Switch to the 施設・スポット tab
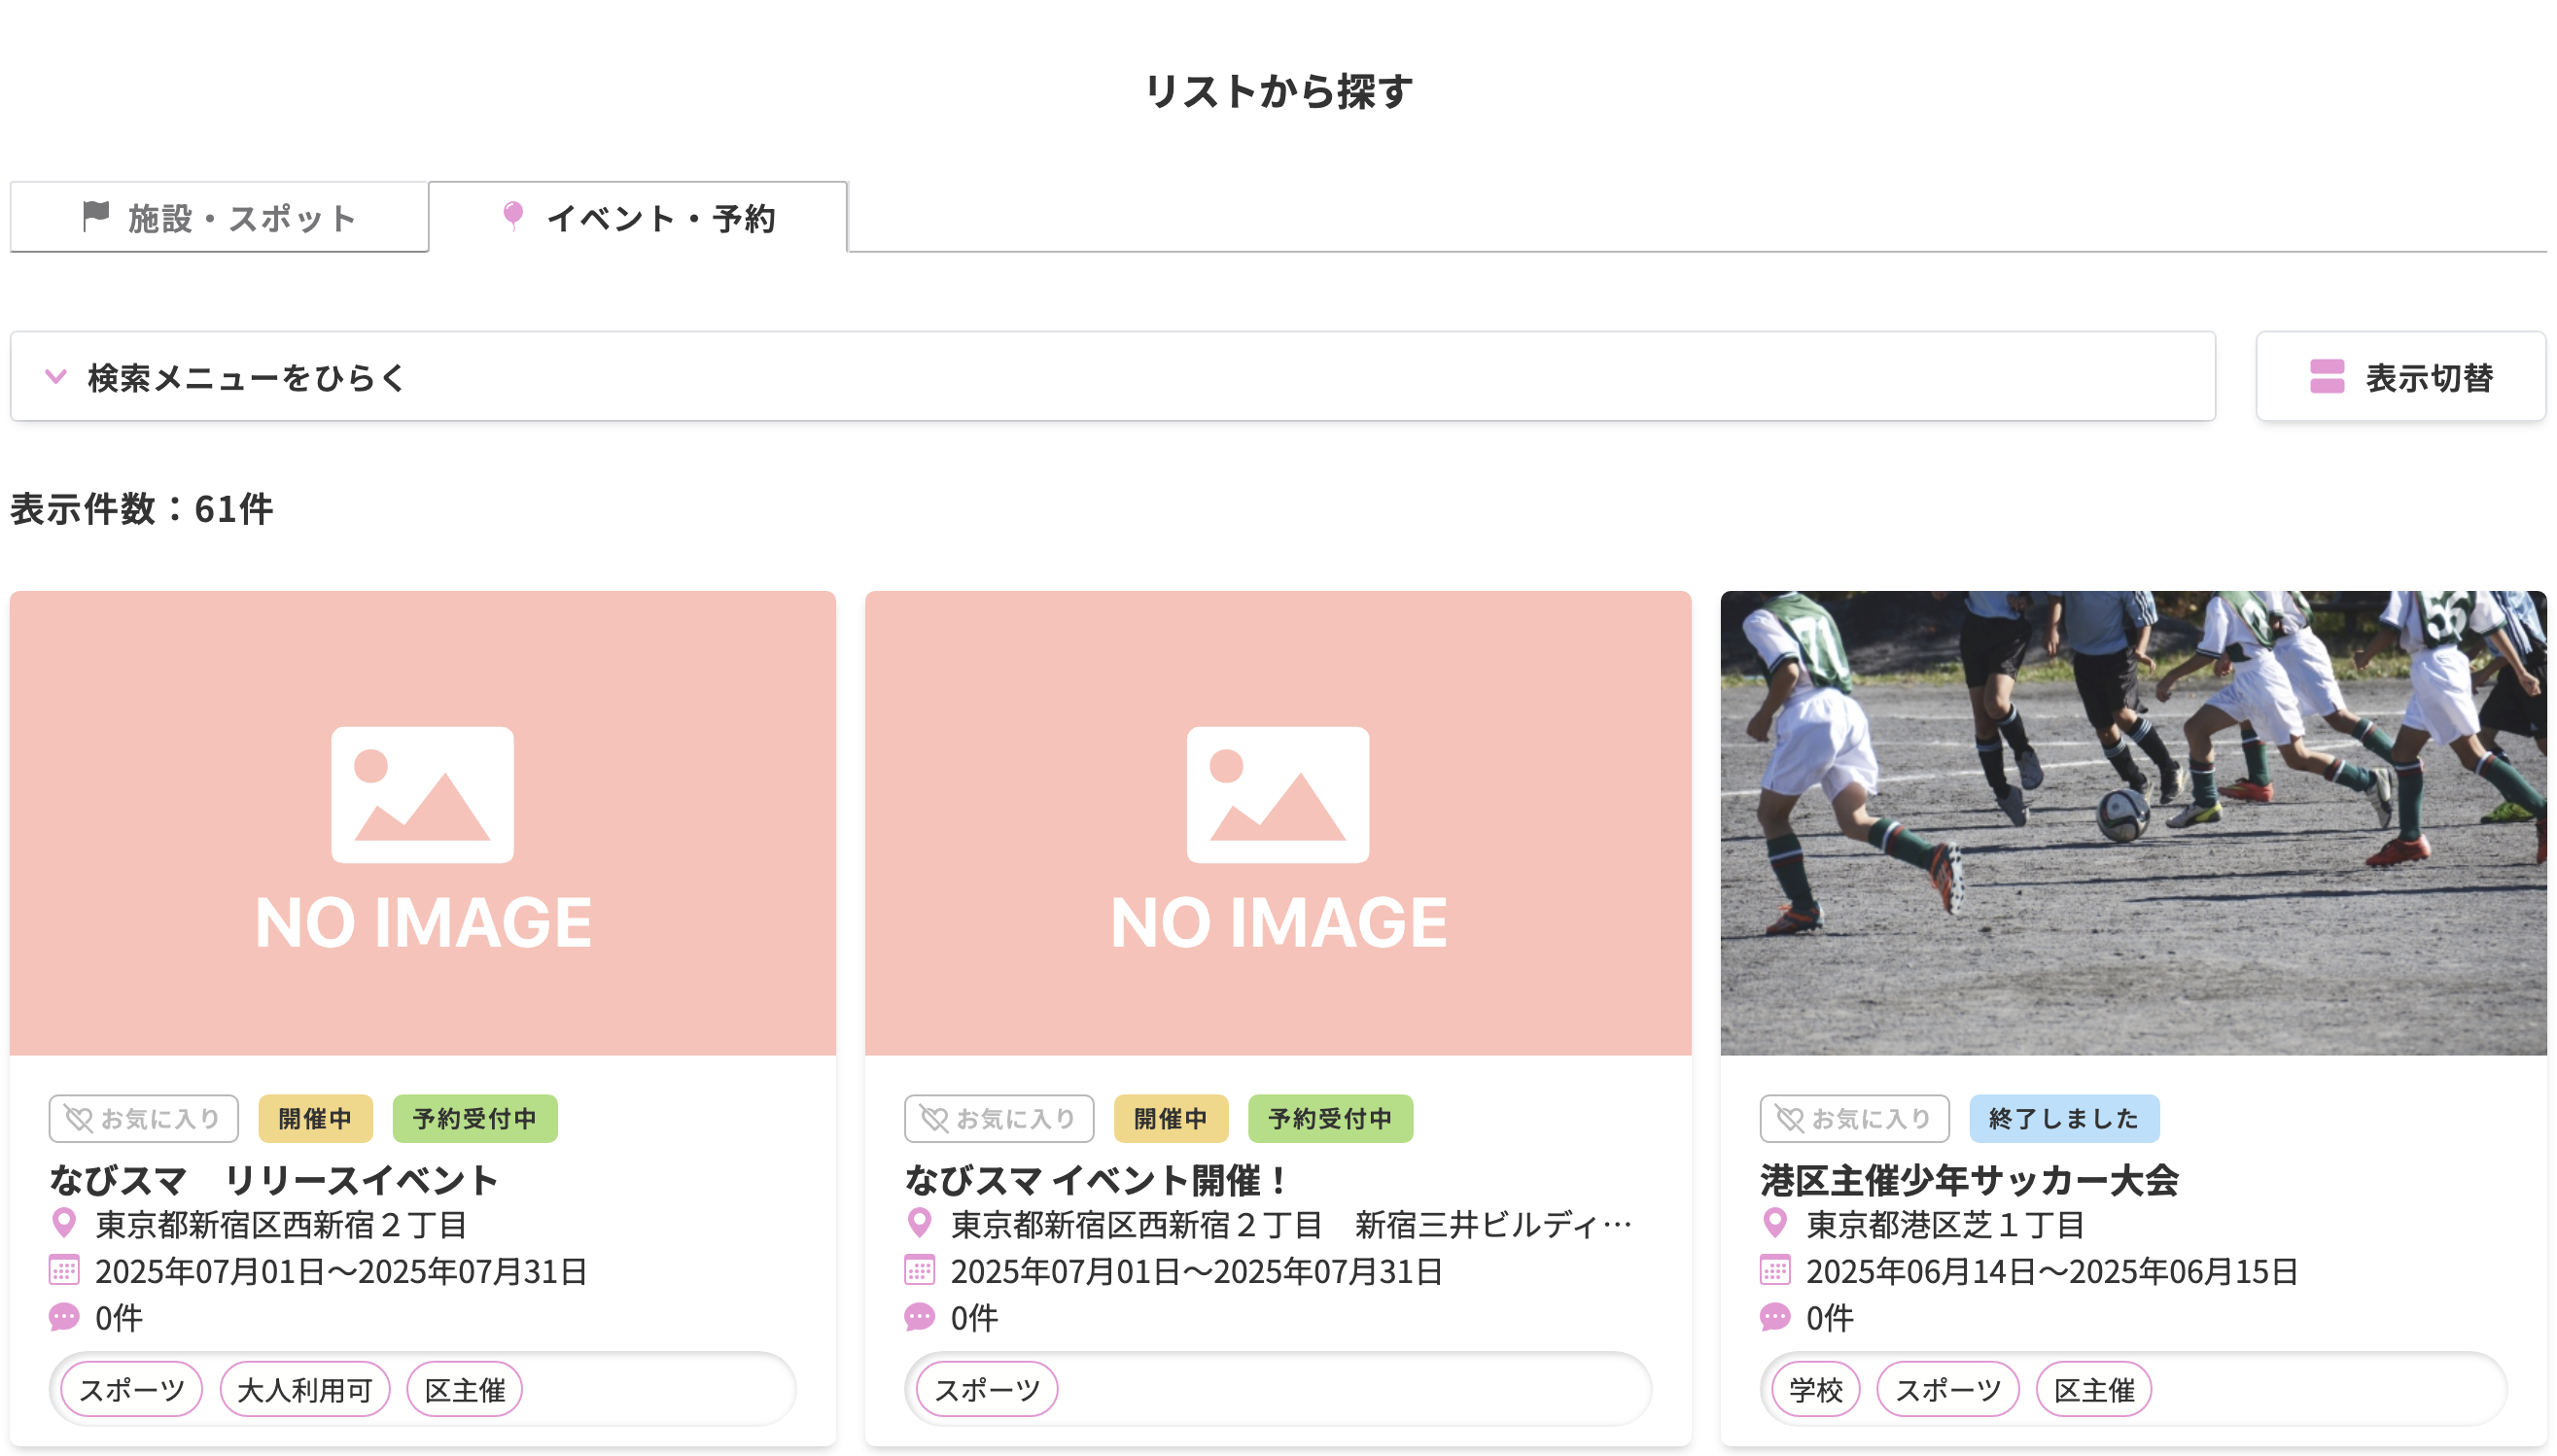This screenshot has height=1456, width=2557. 220,217
